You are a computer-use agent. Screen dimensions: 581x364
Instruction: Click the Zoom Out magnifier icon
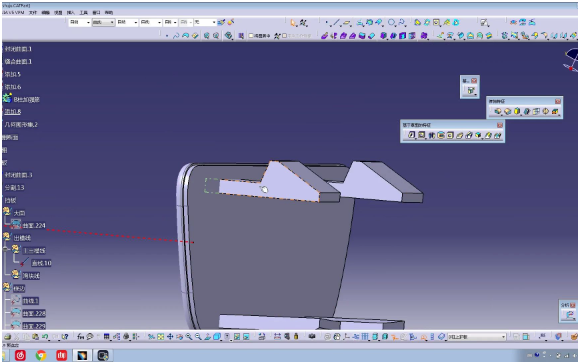(x=198, y=337)
